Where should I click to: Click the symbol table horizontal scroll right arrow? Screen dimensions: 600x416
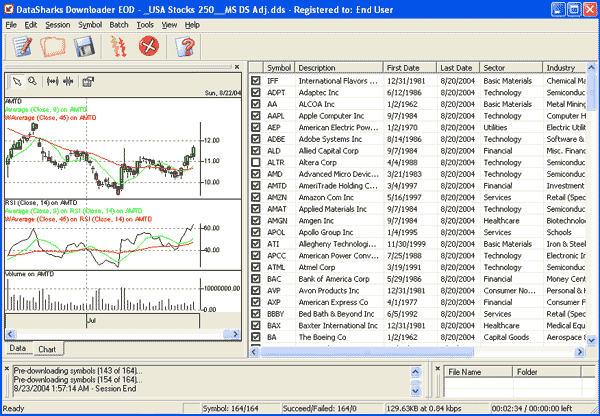coord(580,352)
